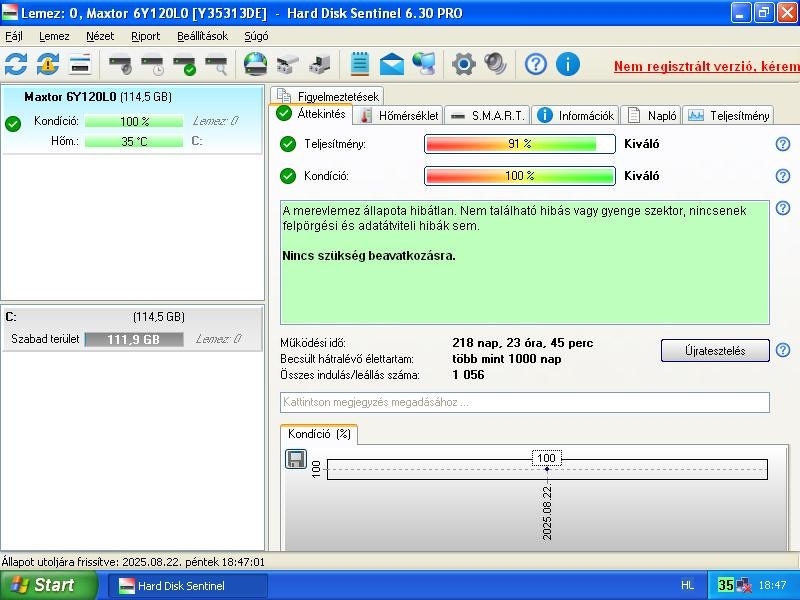The width and height of the screenshot is (800, 600).
Task: Select the Maxtor 6Y120L0 disk entry
Action: (x=132, y=119)
